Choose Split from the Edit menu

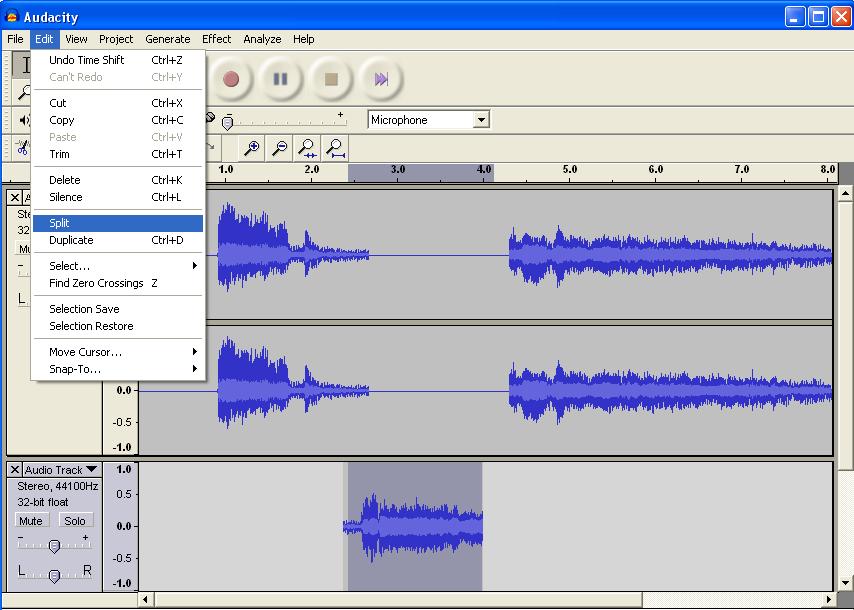(x=60, y=223)
